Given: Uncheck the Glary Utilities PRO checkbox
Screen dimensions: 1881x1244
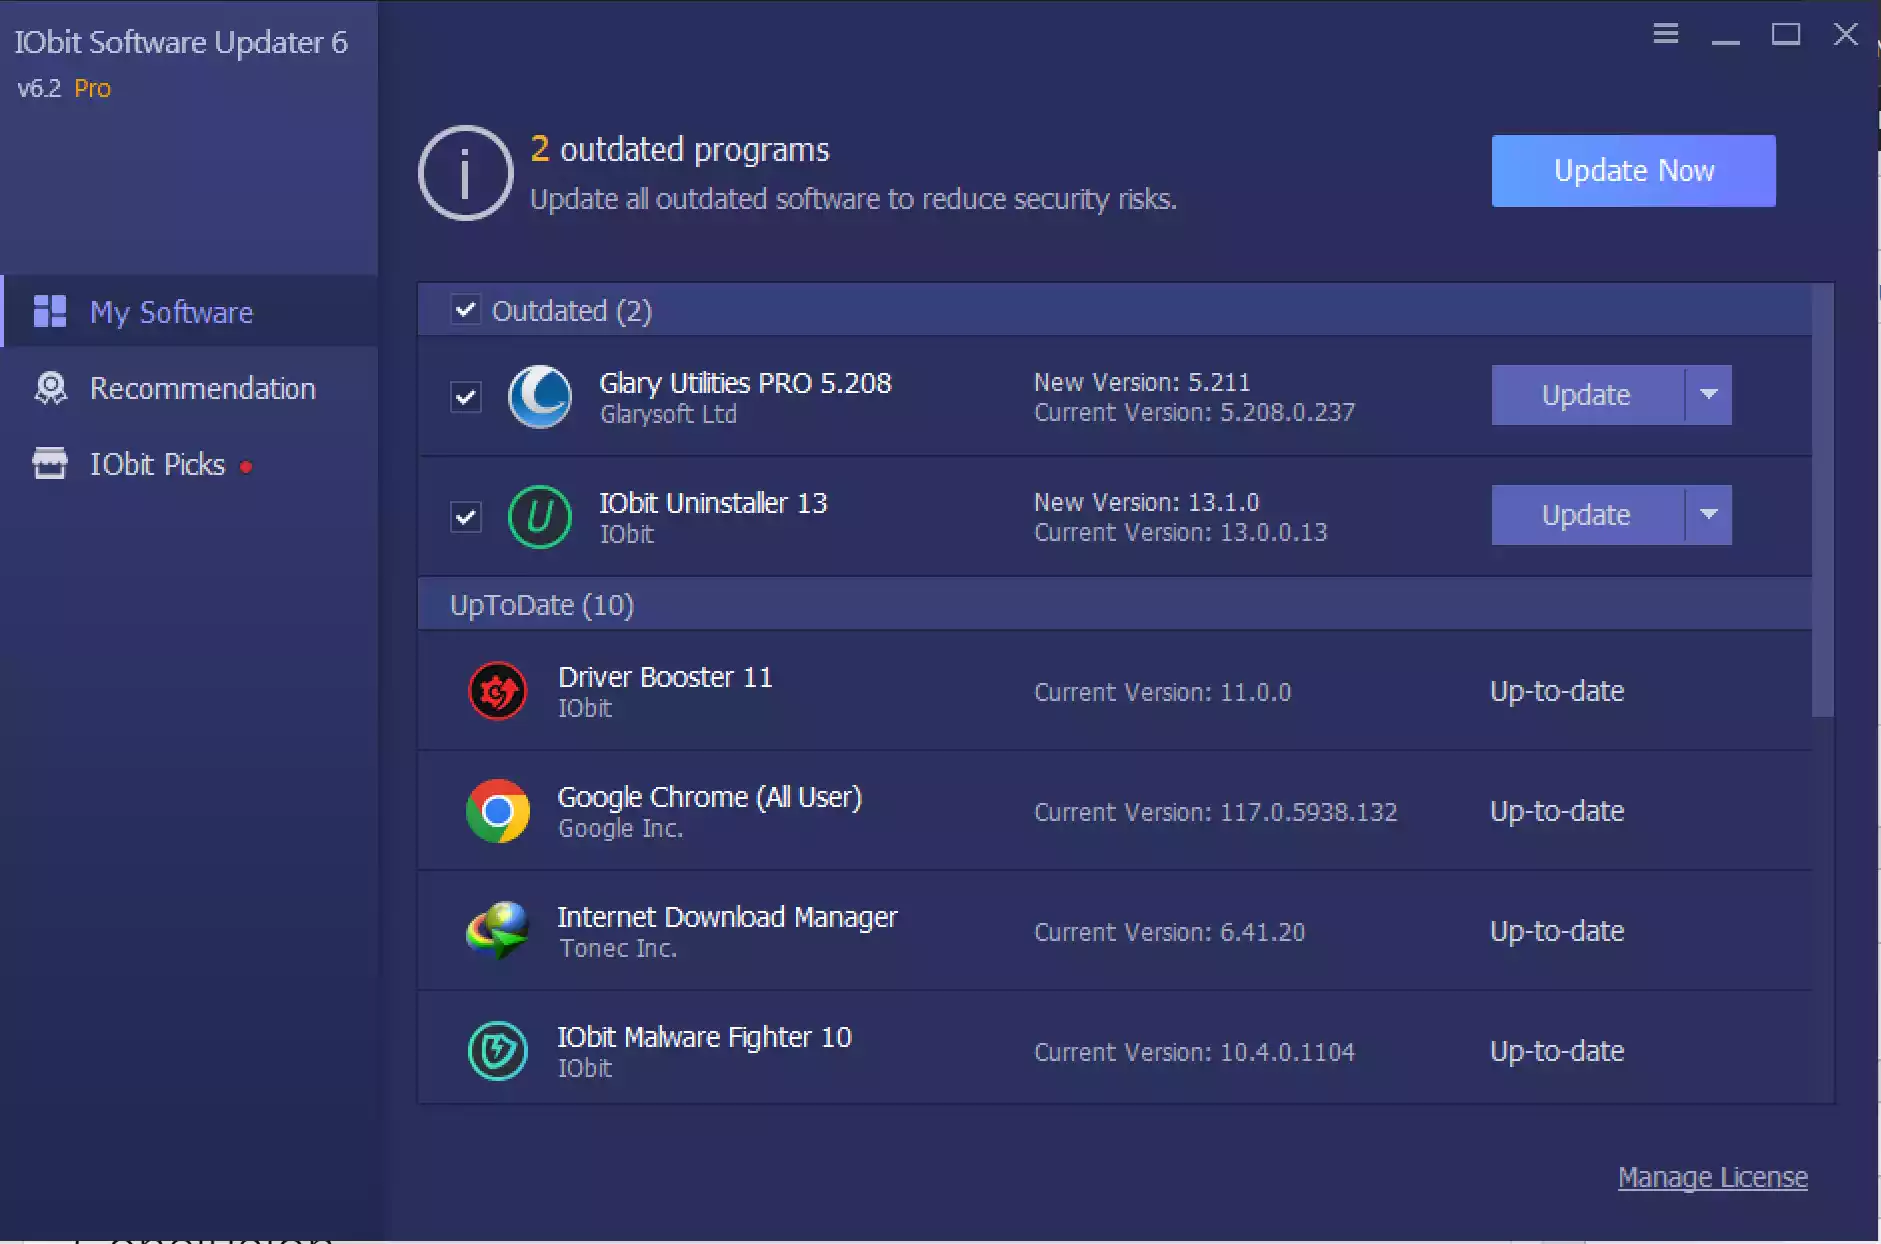Looking at the screenshot, I should pyautogui.click(x=466, y=397).
